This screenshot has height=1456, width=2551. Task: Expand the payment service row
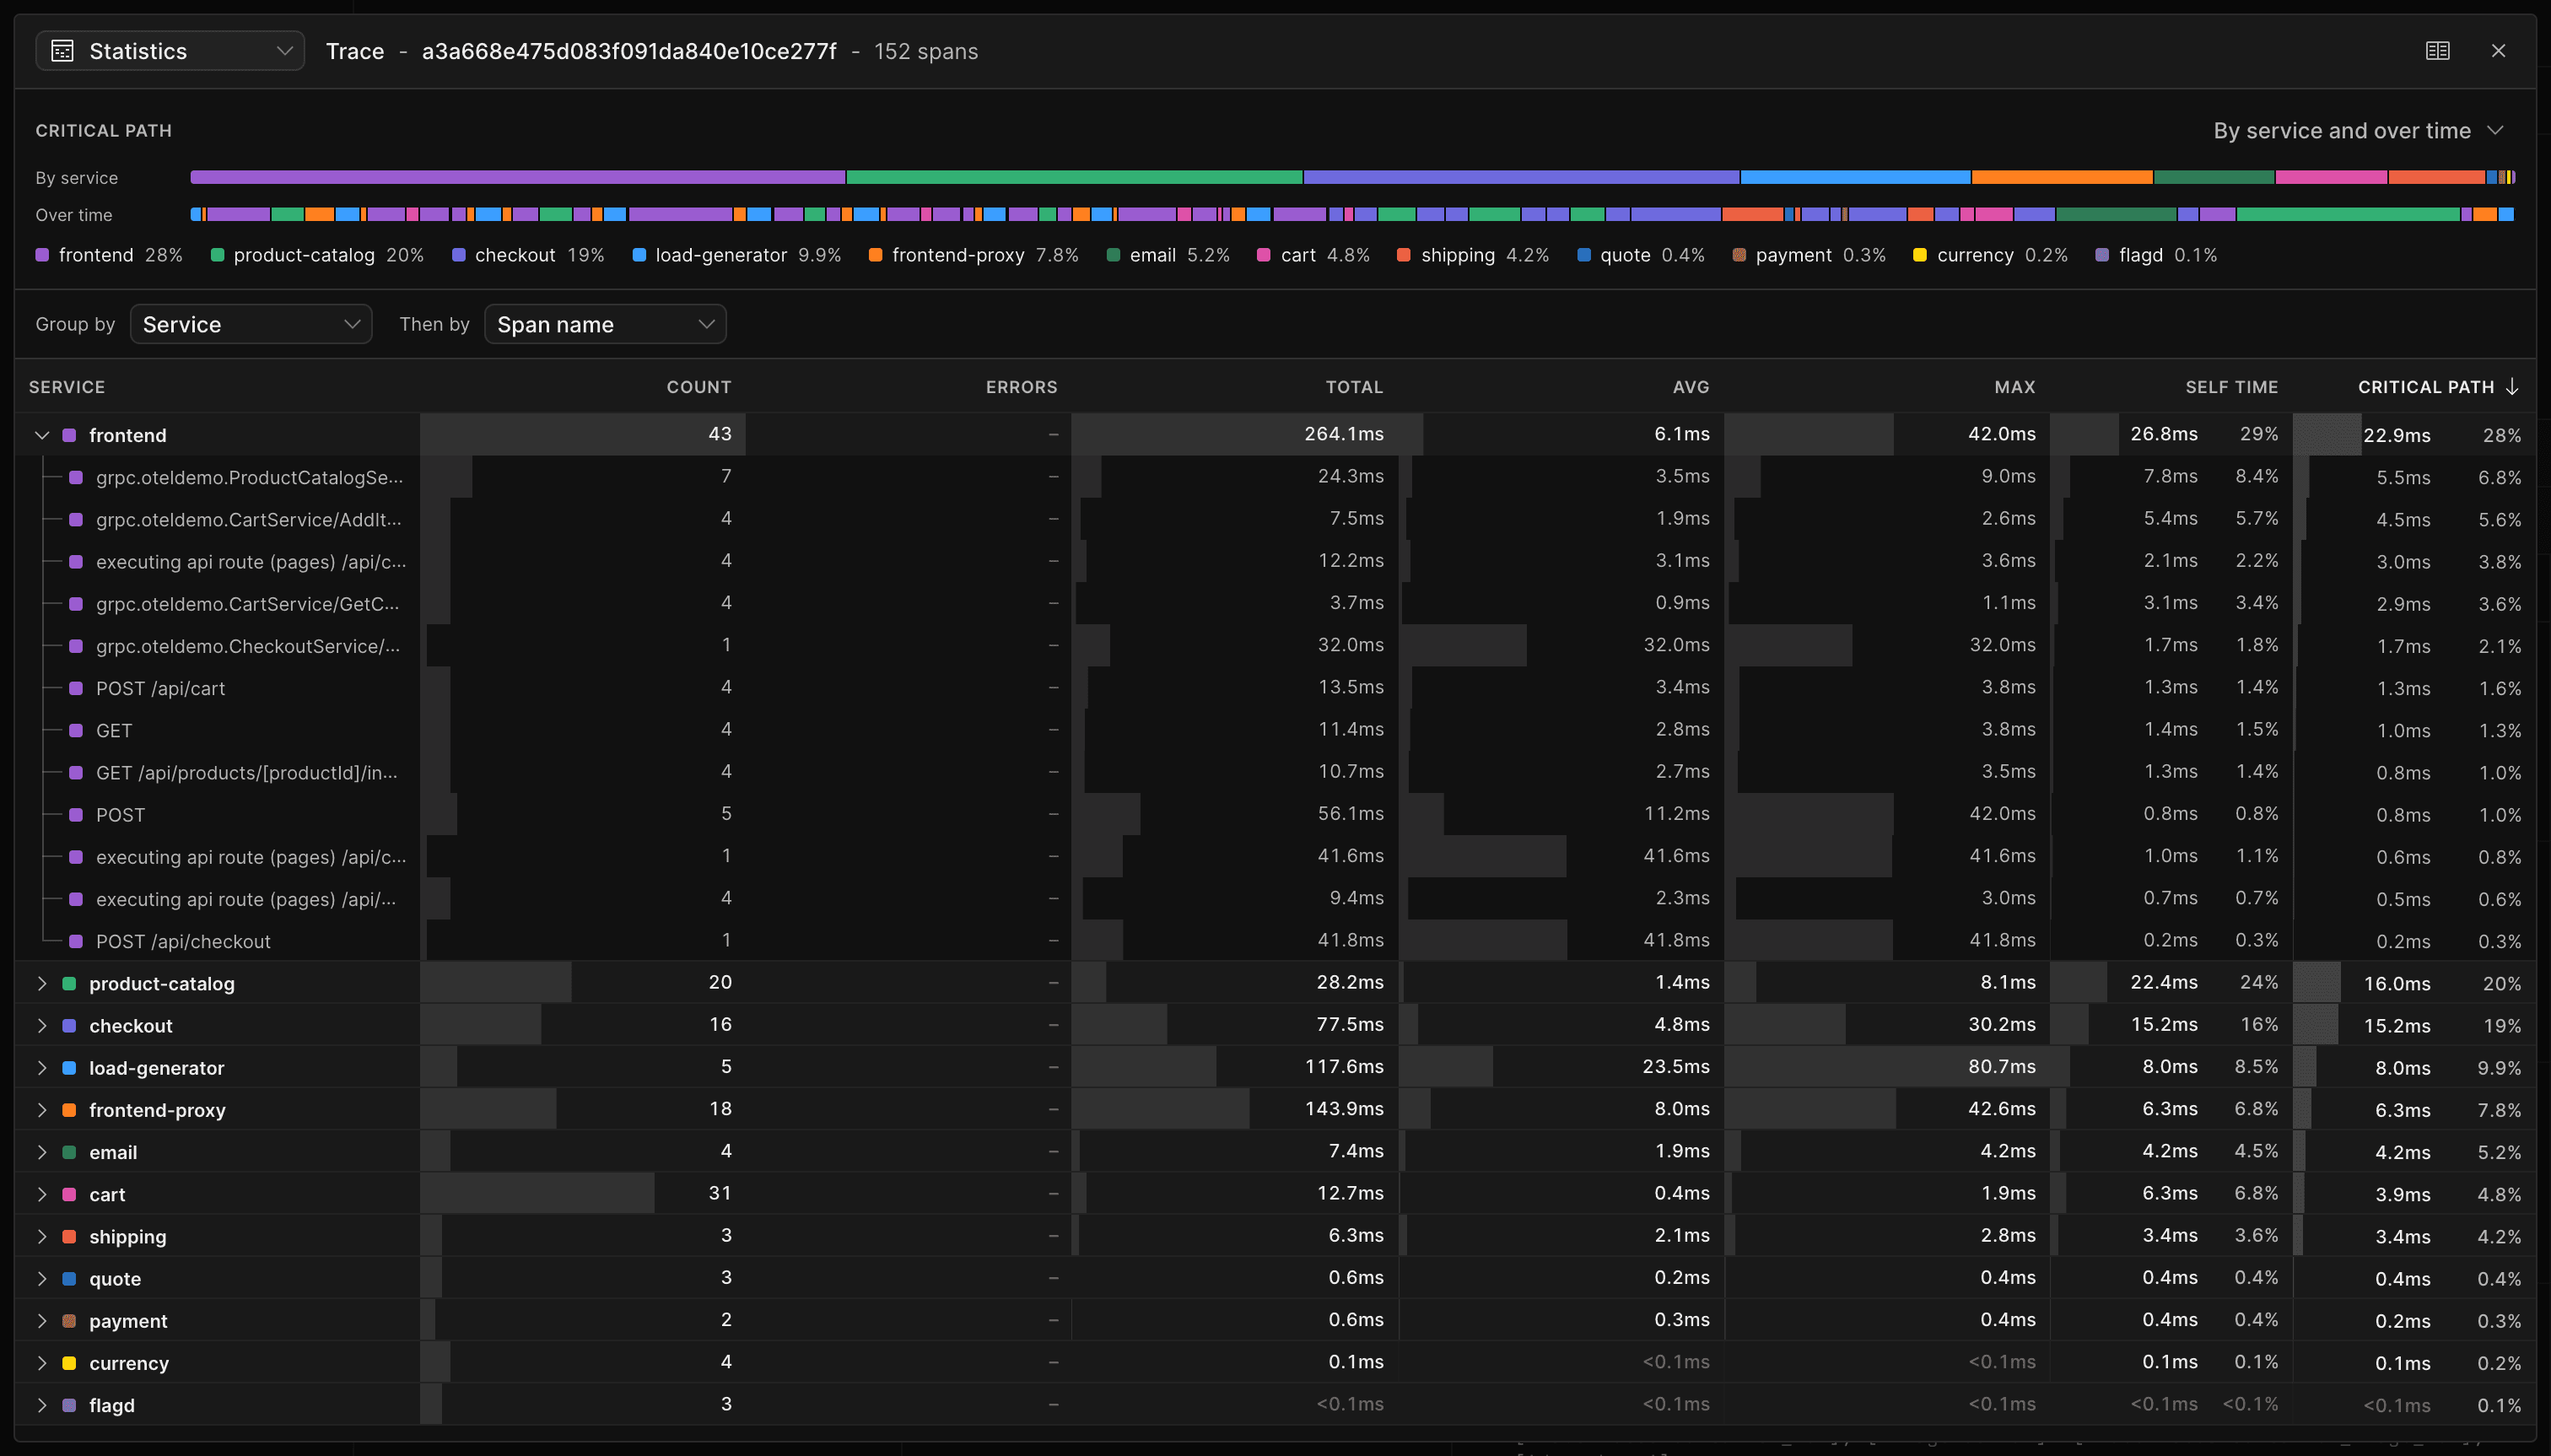coord(42,1321)
